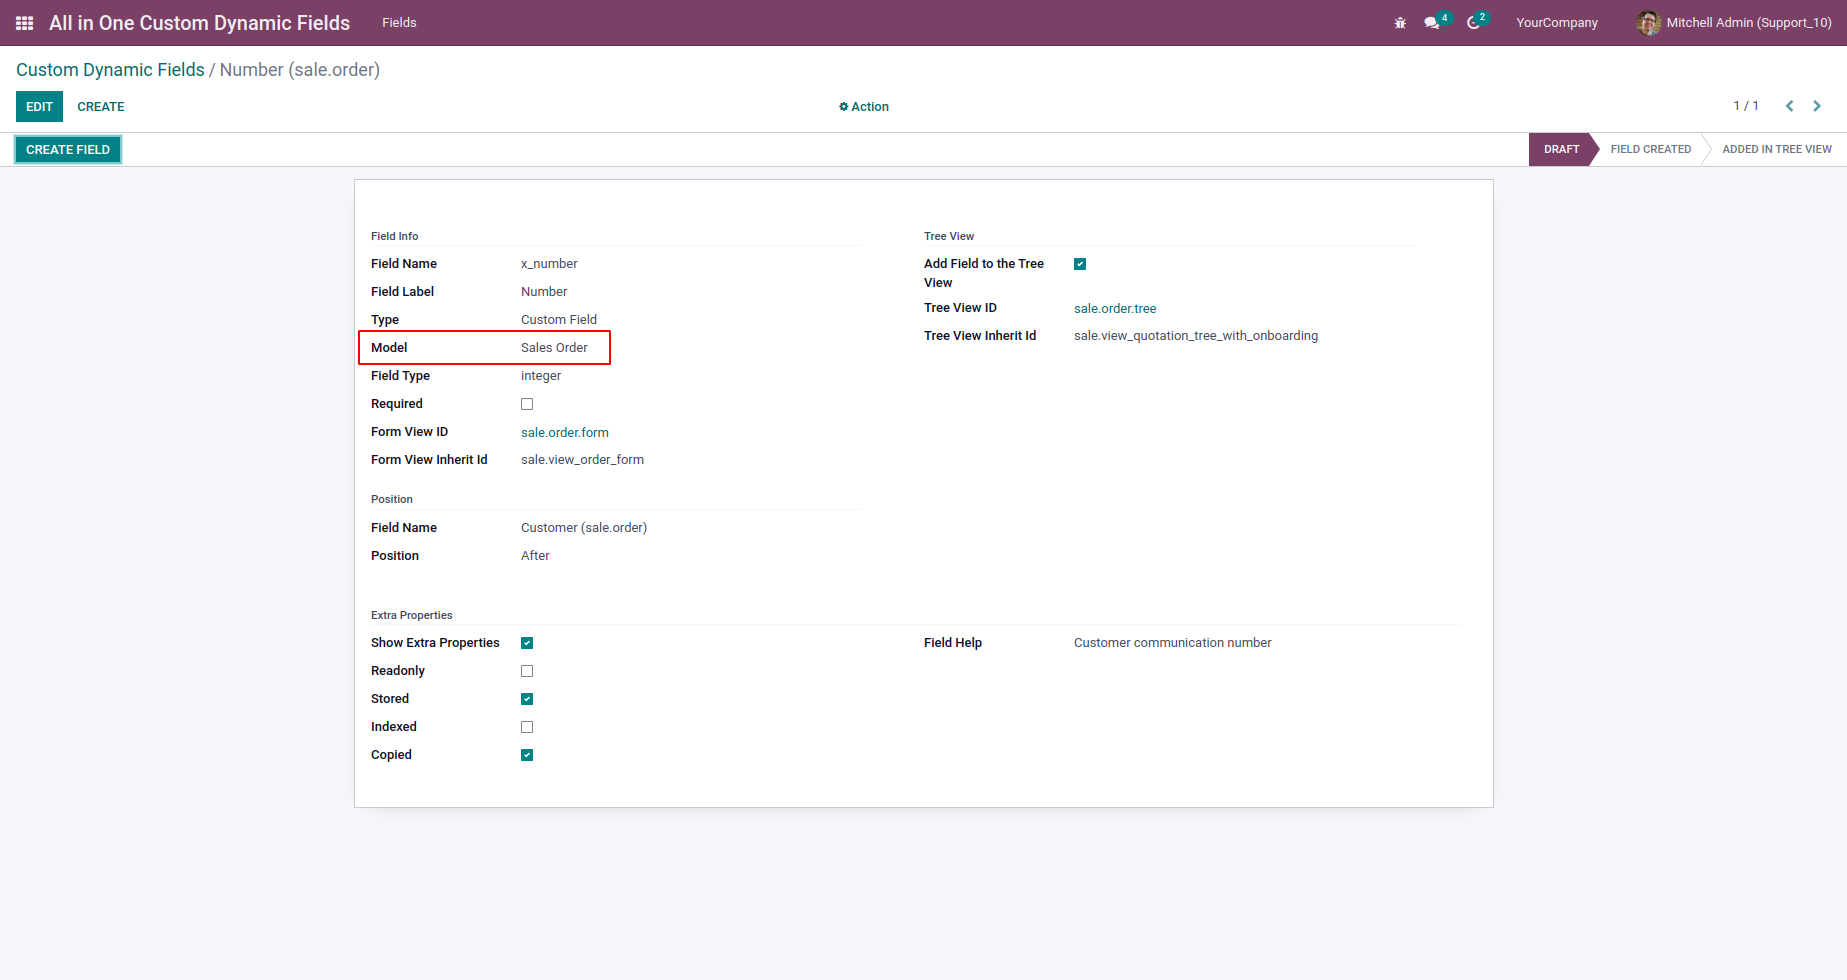Screen dimensions: 1847x980
Task: Go to previous record arrow
Action: point(1789,106)
